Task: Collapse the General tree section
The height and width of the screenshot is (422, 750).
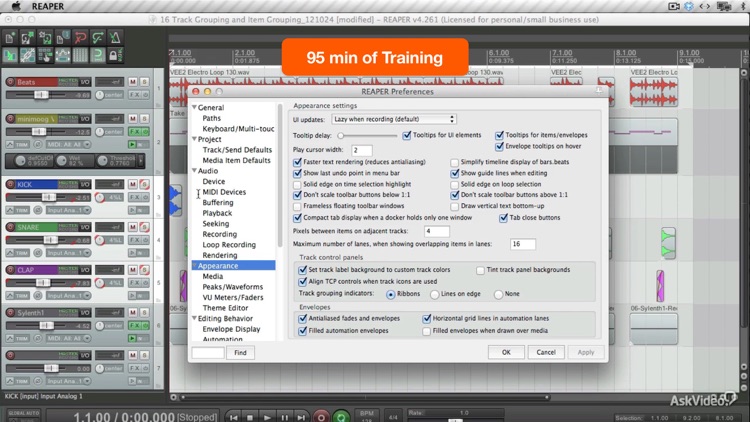Action: click(195, 107)
